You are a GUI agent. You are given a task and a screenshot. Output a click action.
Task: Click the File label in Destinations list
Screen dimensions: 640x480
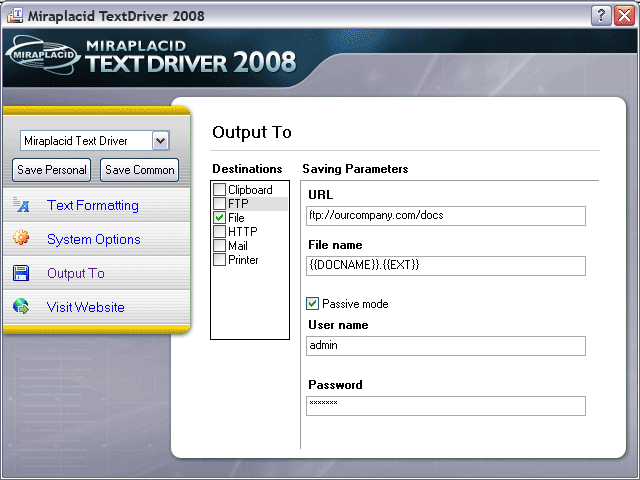(236, 218)
